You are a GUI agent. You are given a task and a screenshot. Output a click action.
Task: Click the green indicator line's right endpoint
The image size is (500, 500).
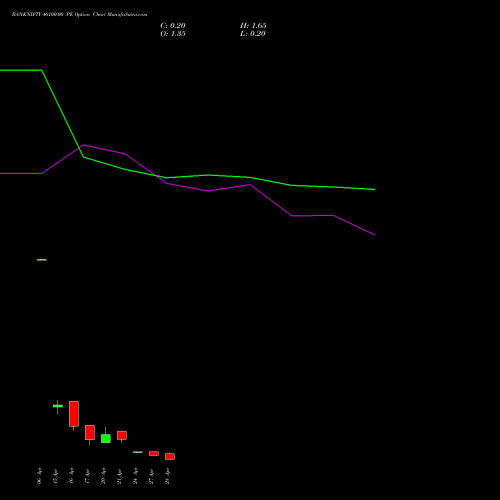[375, 189]
